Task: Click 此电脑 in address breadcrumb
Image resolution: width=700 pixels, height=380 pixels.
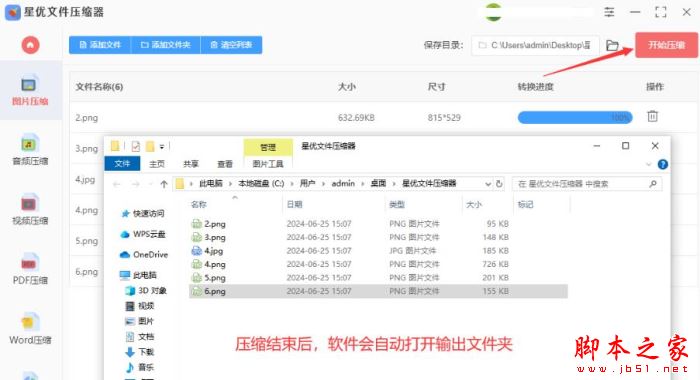Action: (x=211, y=184)
